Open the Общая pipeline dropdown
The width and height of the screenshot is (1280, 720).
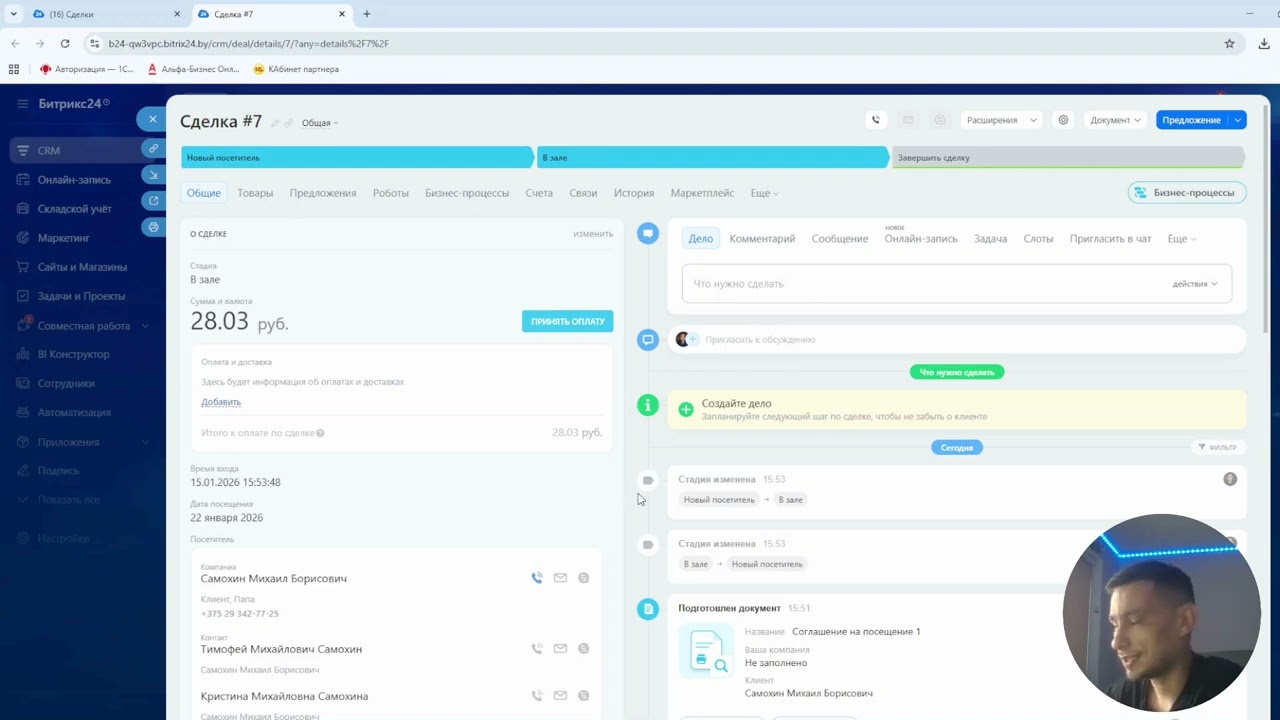coord(320,123)
